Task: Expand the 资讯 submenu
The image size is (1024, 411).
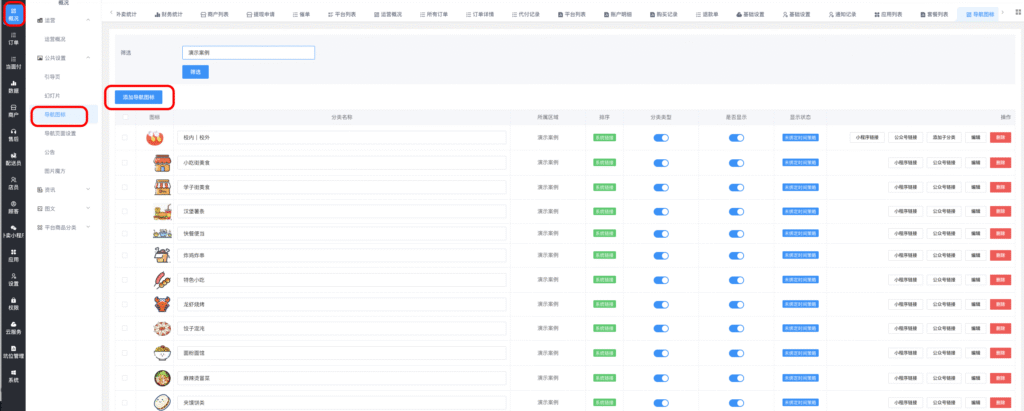Action: point(88,189)
